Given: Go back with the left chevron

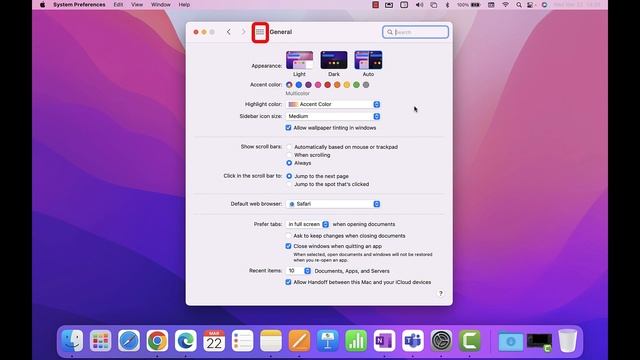Looking at the screenshot, I should [x=229, y=32].
